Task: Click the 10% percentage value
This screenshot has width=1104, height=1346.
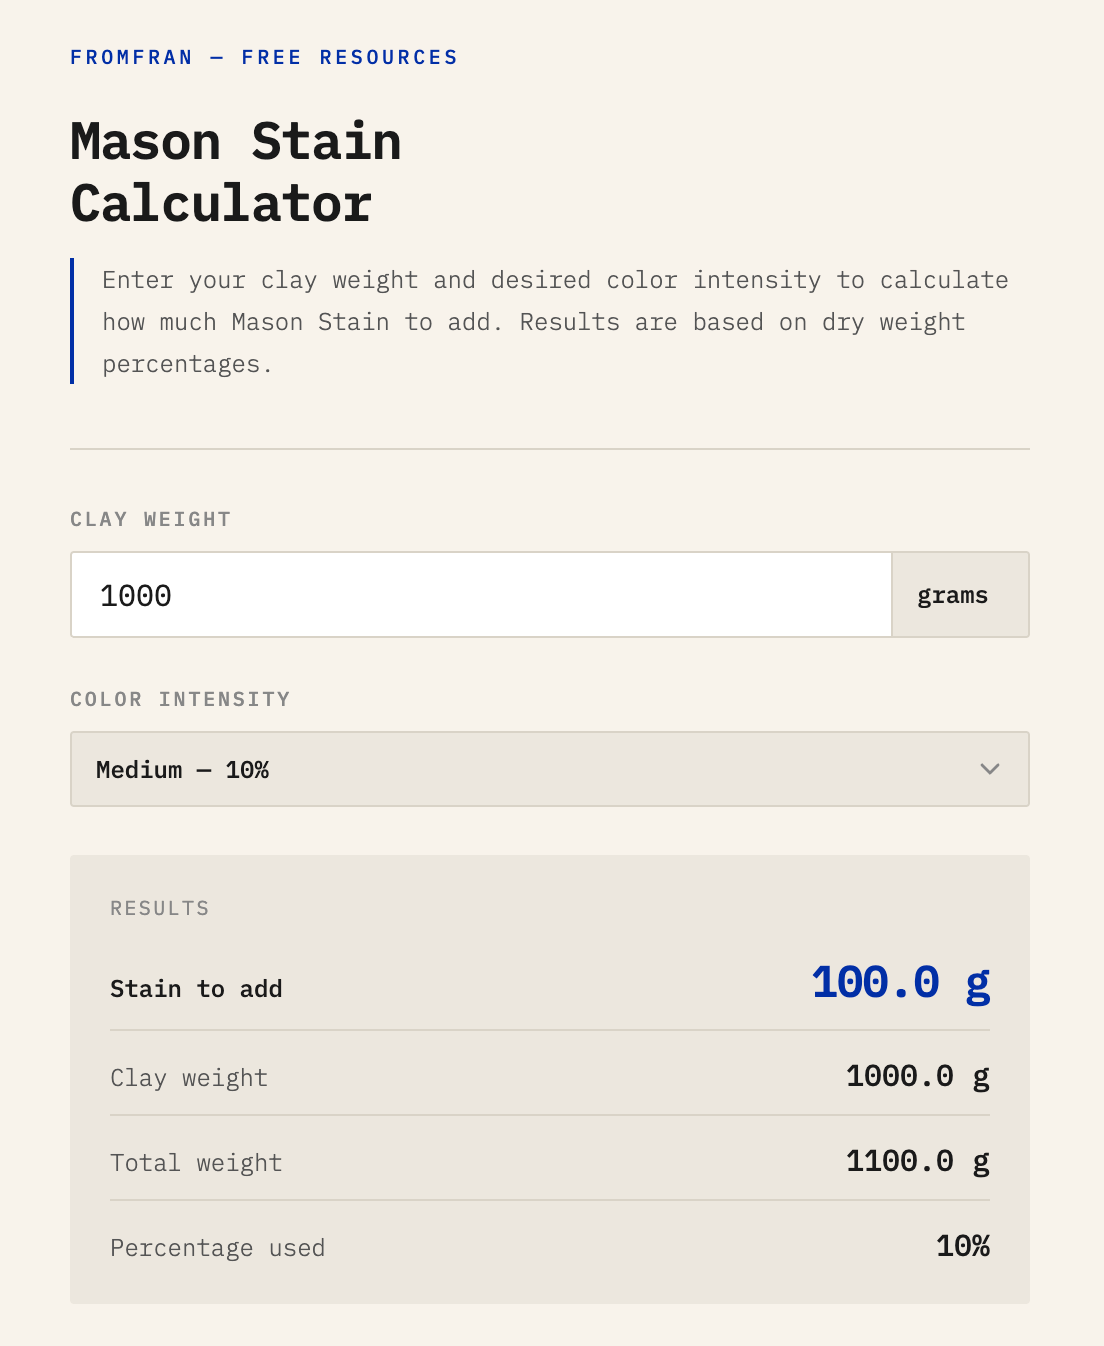Action: [x=962, y=1246]
